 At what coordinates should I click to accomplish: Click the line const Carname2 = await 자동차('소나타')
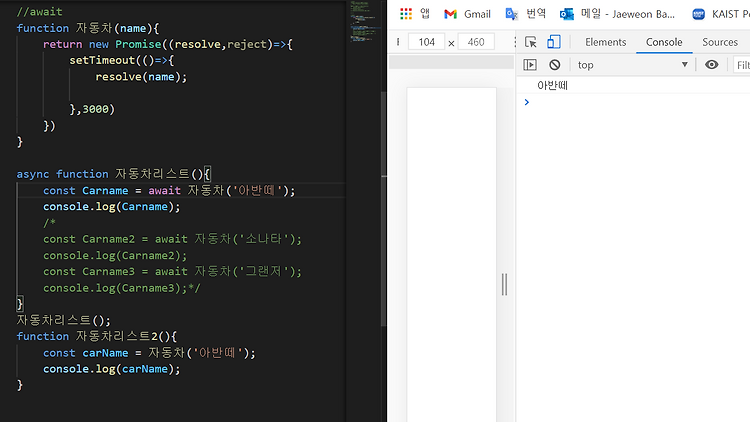tap(173, 239)
